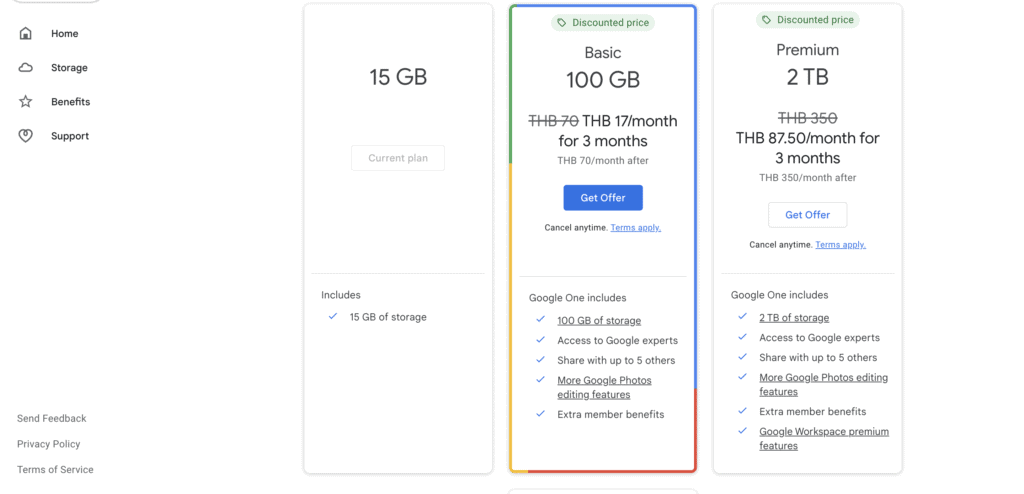
Task: Click the Benefits star icon
Action: [25, 102]
